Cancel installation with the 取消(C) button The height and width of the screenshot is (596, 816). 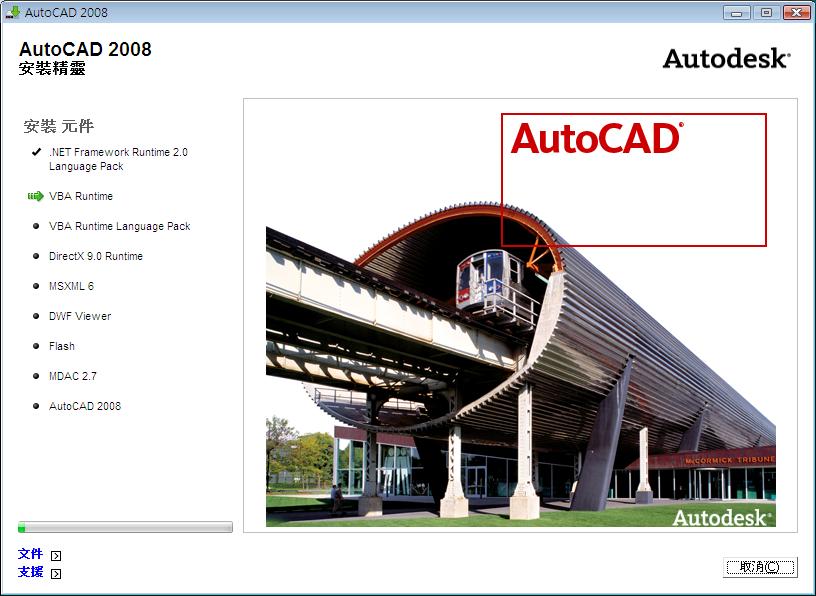pyautogui.click(x=760, y=567)
